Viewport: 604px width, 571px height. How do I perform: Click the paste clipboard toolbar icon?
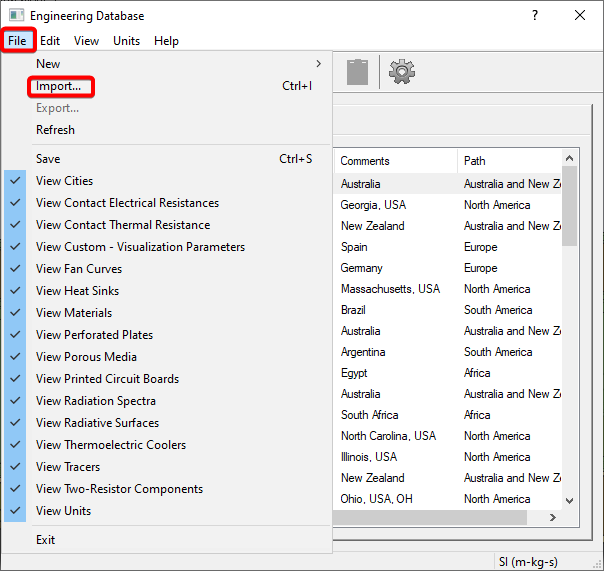tap(357, 72)
